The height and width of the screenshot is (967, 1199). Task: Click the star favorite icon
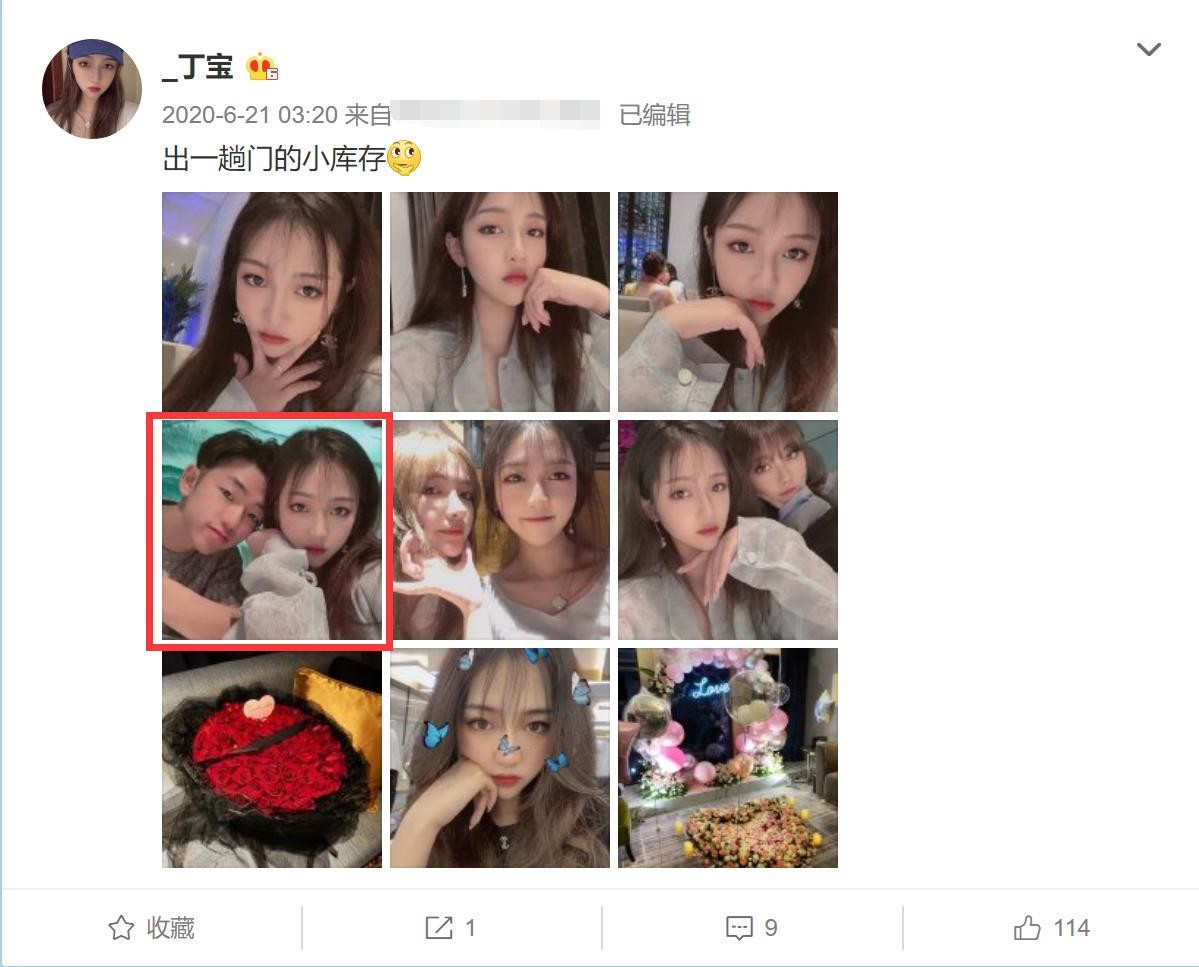(121, 928)
